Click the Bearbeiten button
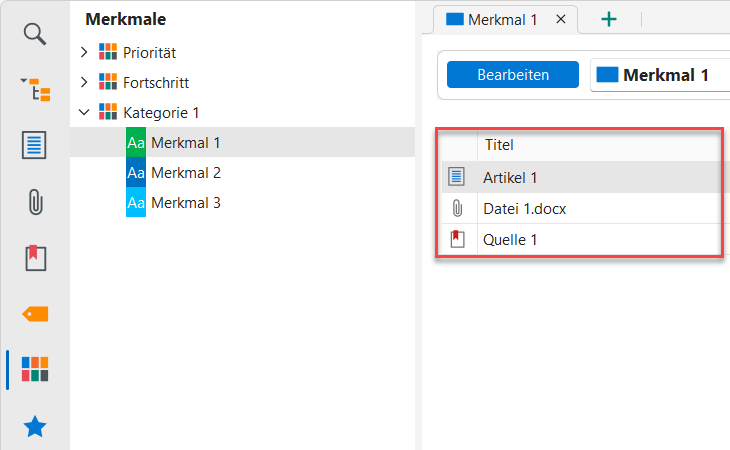730x450 pixels. click(512, 75)
